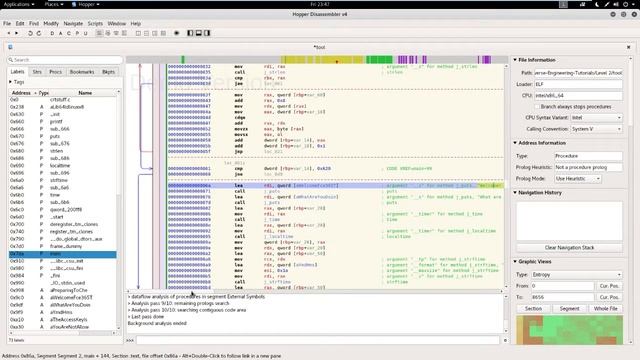Click icon right of console input
Screen dimensions: 640x360
pos(505,340)
